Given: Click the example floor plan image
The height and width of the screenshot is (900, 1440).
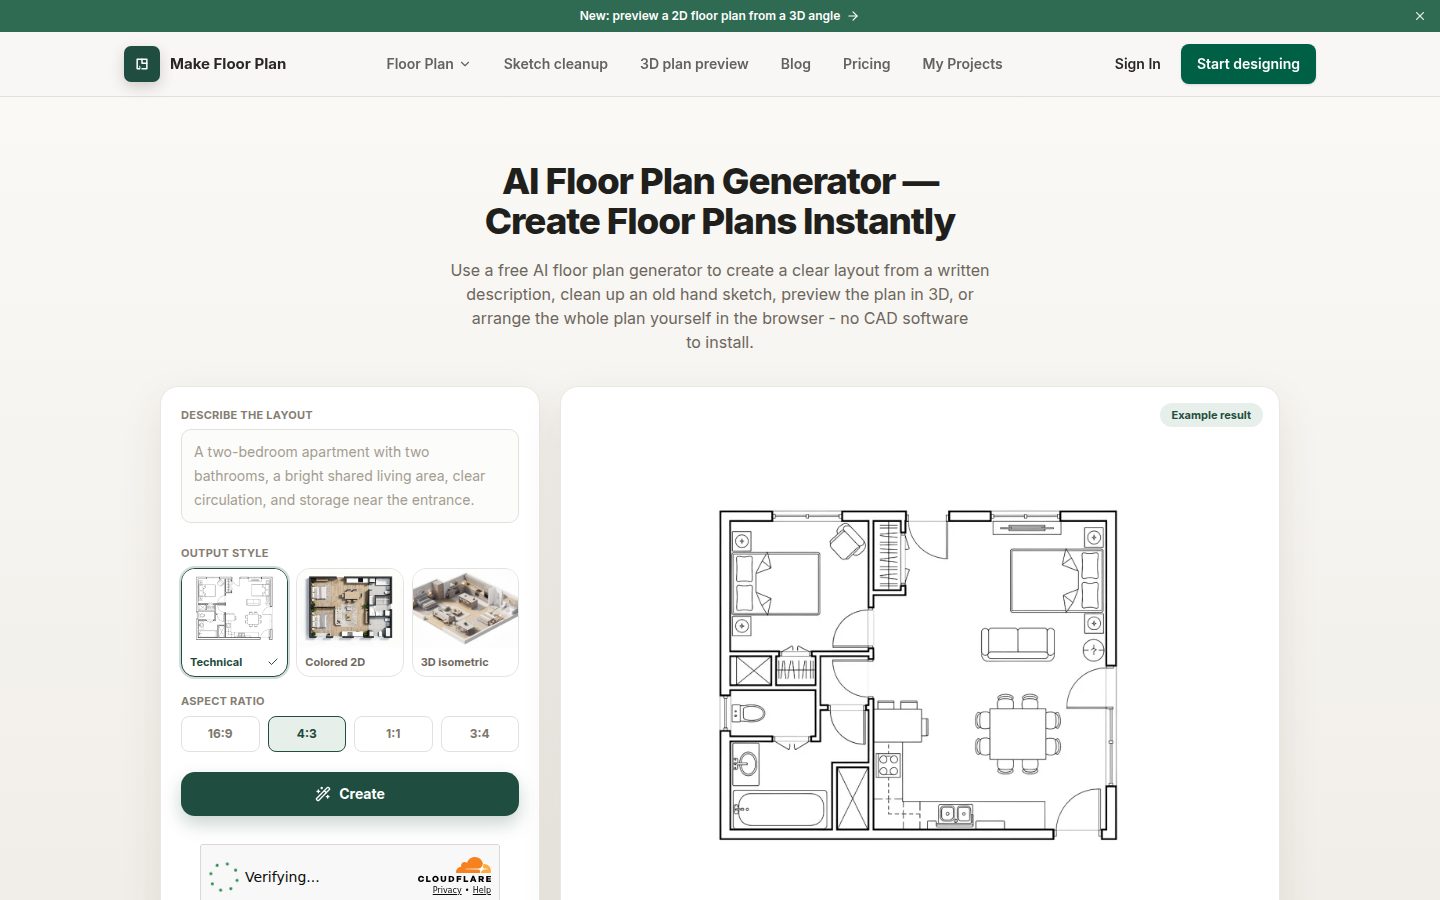Looking at the screenshot, I should tap(918, 675).
